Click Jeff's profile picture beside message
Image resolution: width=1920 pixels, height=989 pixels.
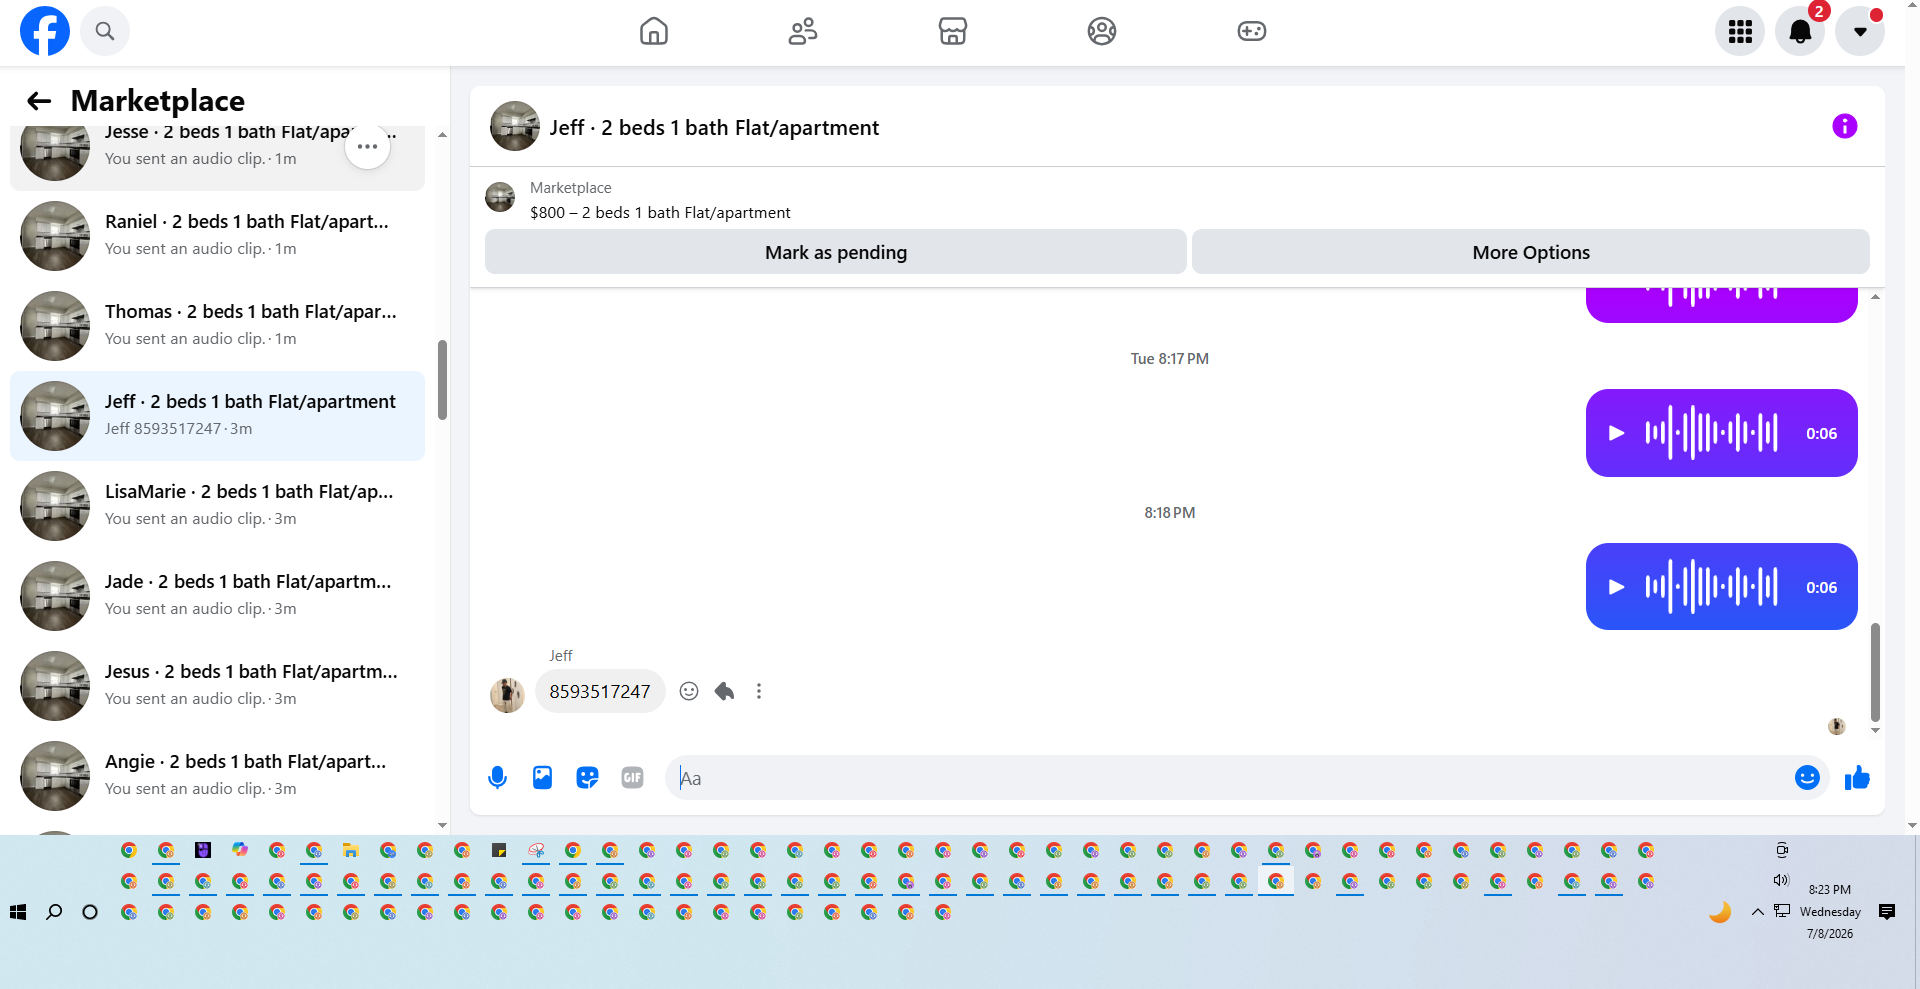point(507,695)
